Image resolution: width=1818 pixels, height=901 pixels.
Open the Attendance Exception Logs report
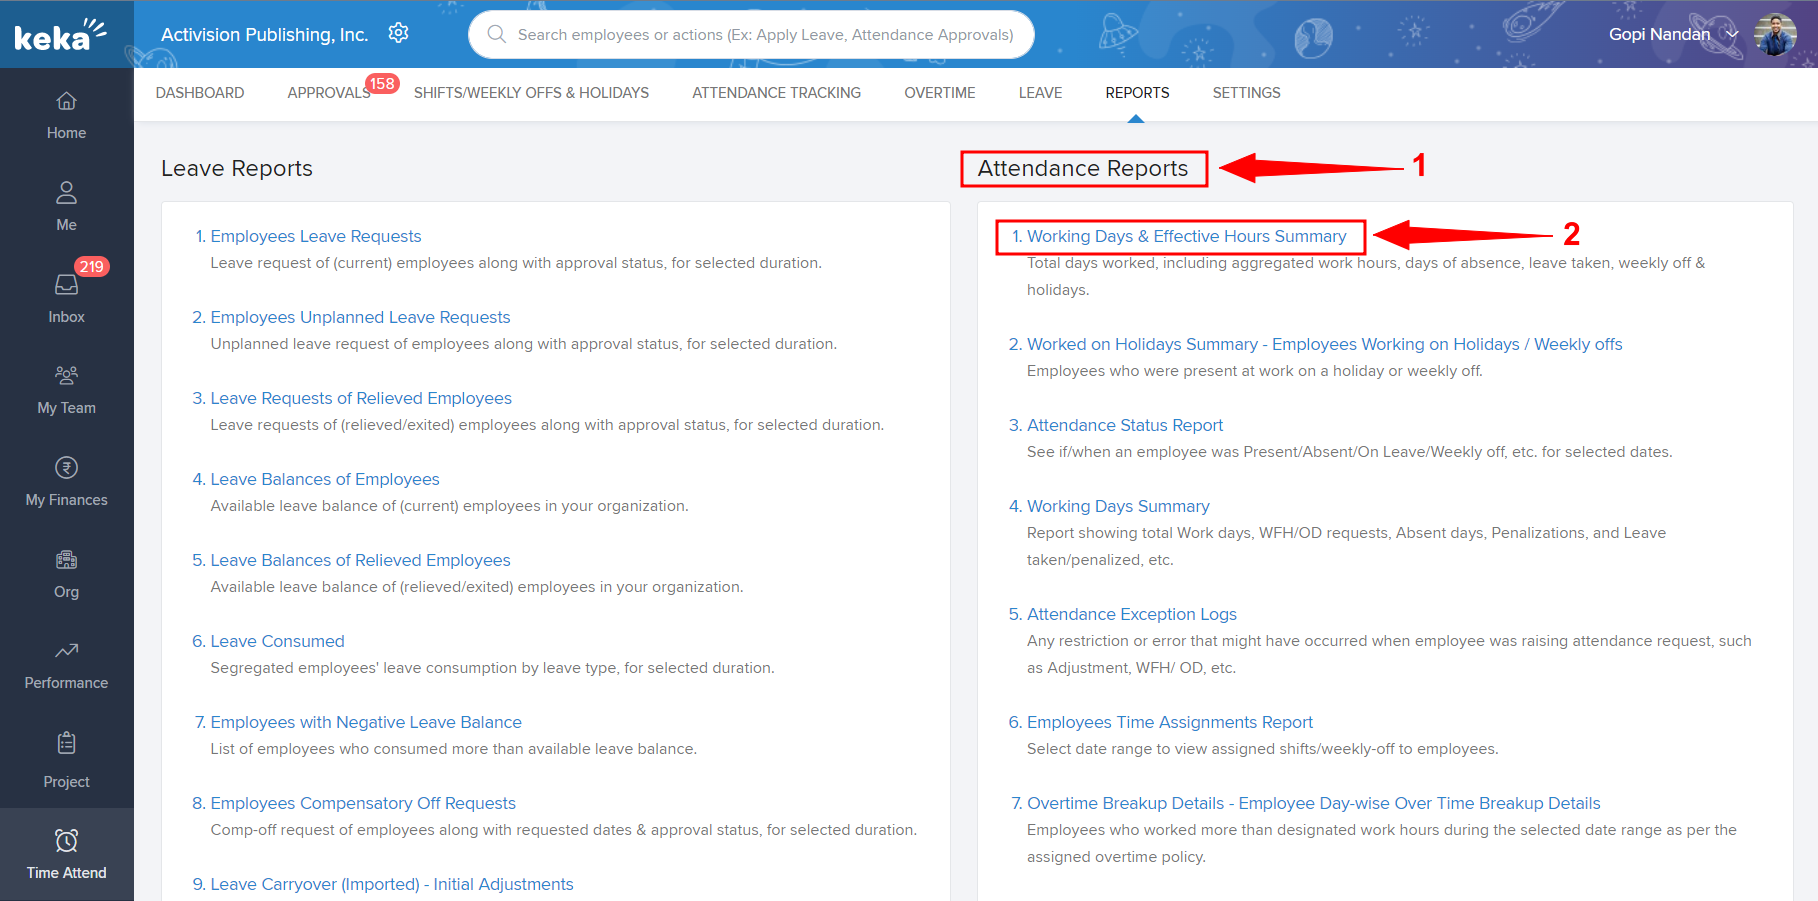click(x=1131, y=615)
